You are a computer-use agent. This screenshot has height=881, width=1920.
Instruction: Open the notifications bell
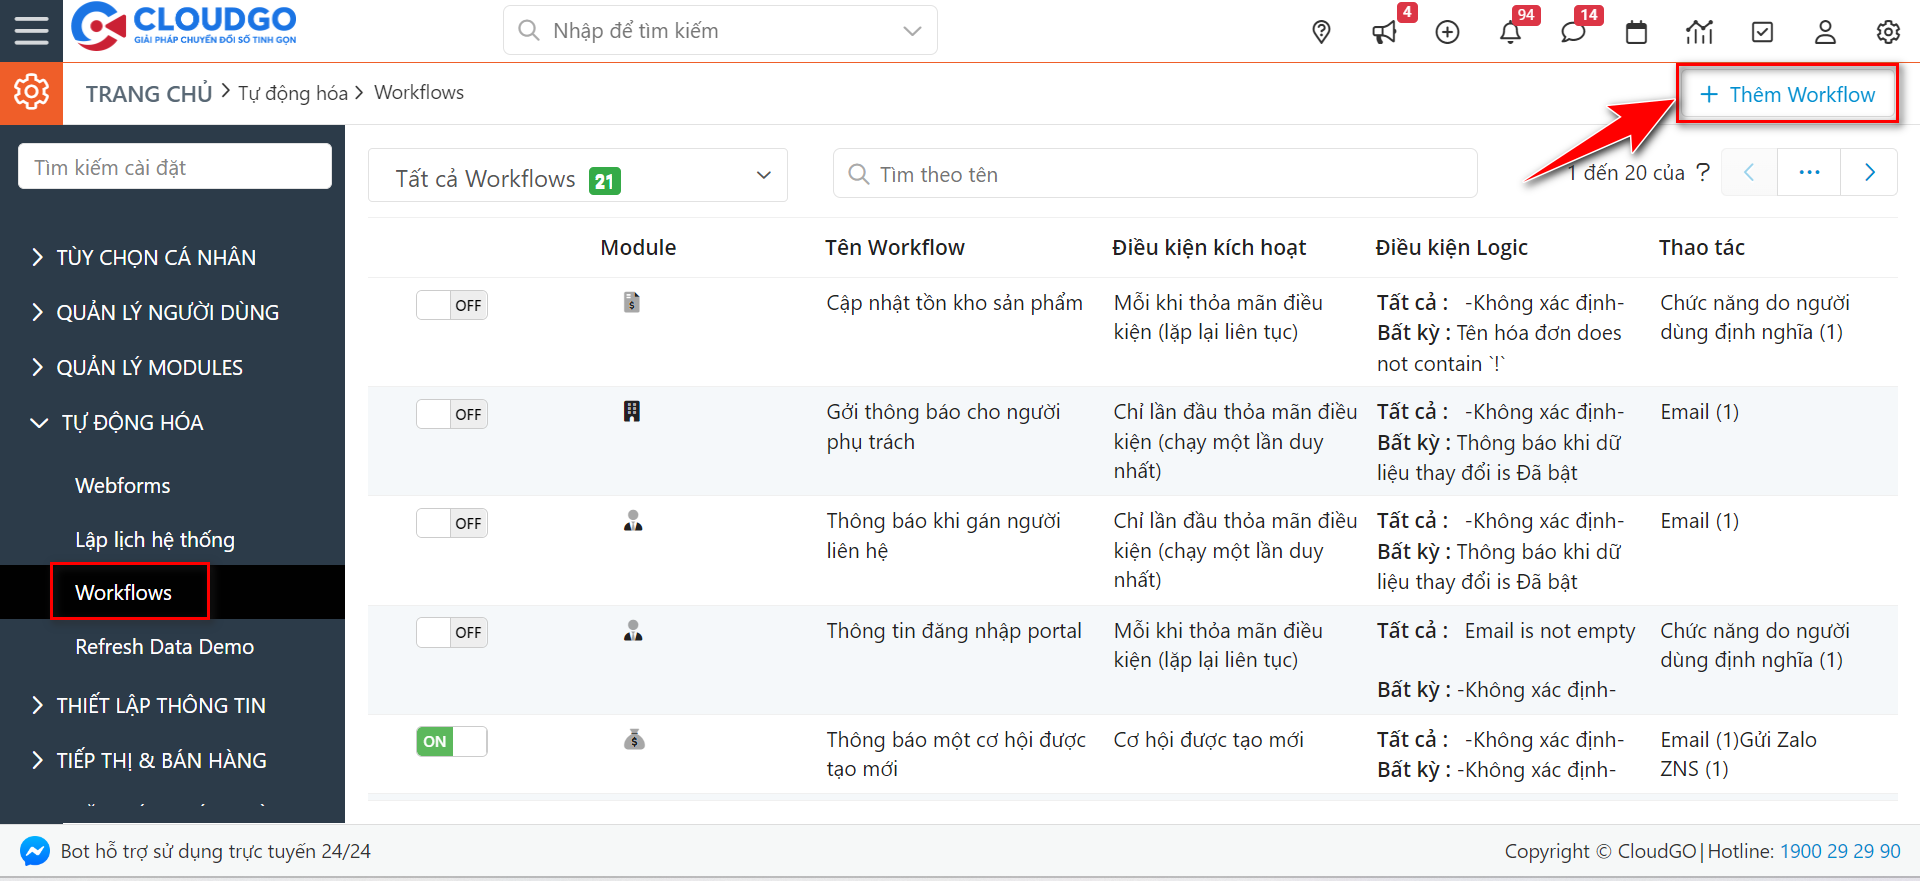1510,32
